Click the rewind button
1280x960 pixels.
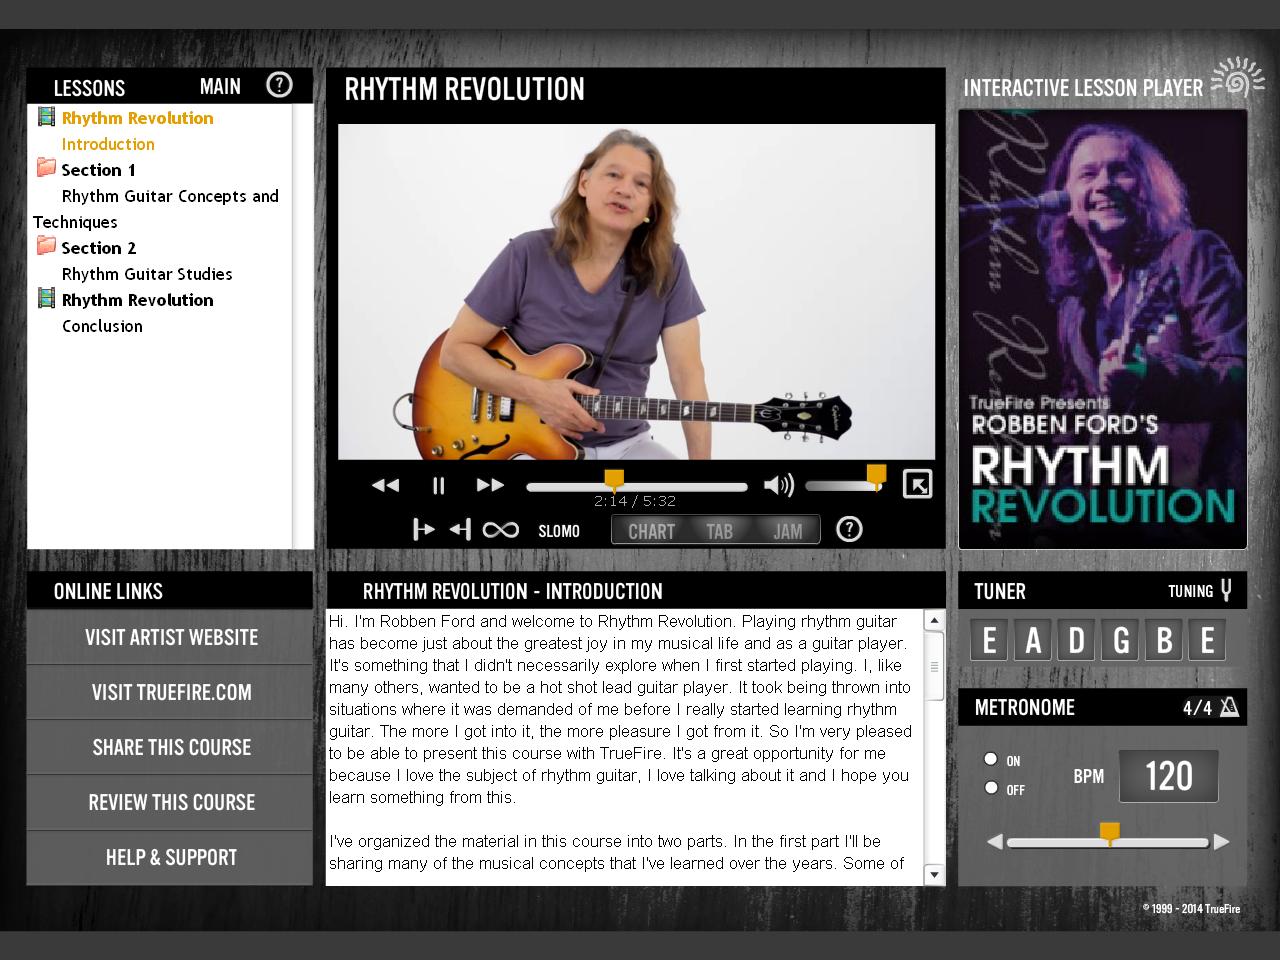pos(385,486)
